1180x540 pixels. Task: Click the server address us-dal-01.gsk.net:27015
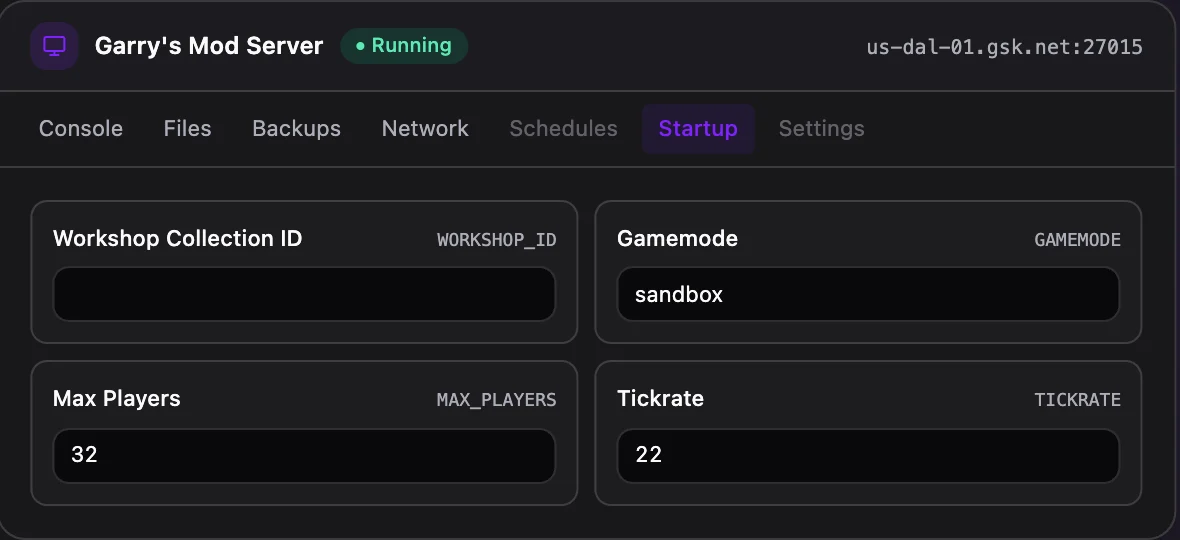pyautogui.click(x=1005, y=47)
